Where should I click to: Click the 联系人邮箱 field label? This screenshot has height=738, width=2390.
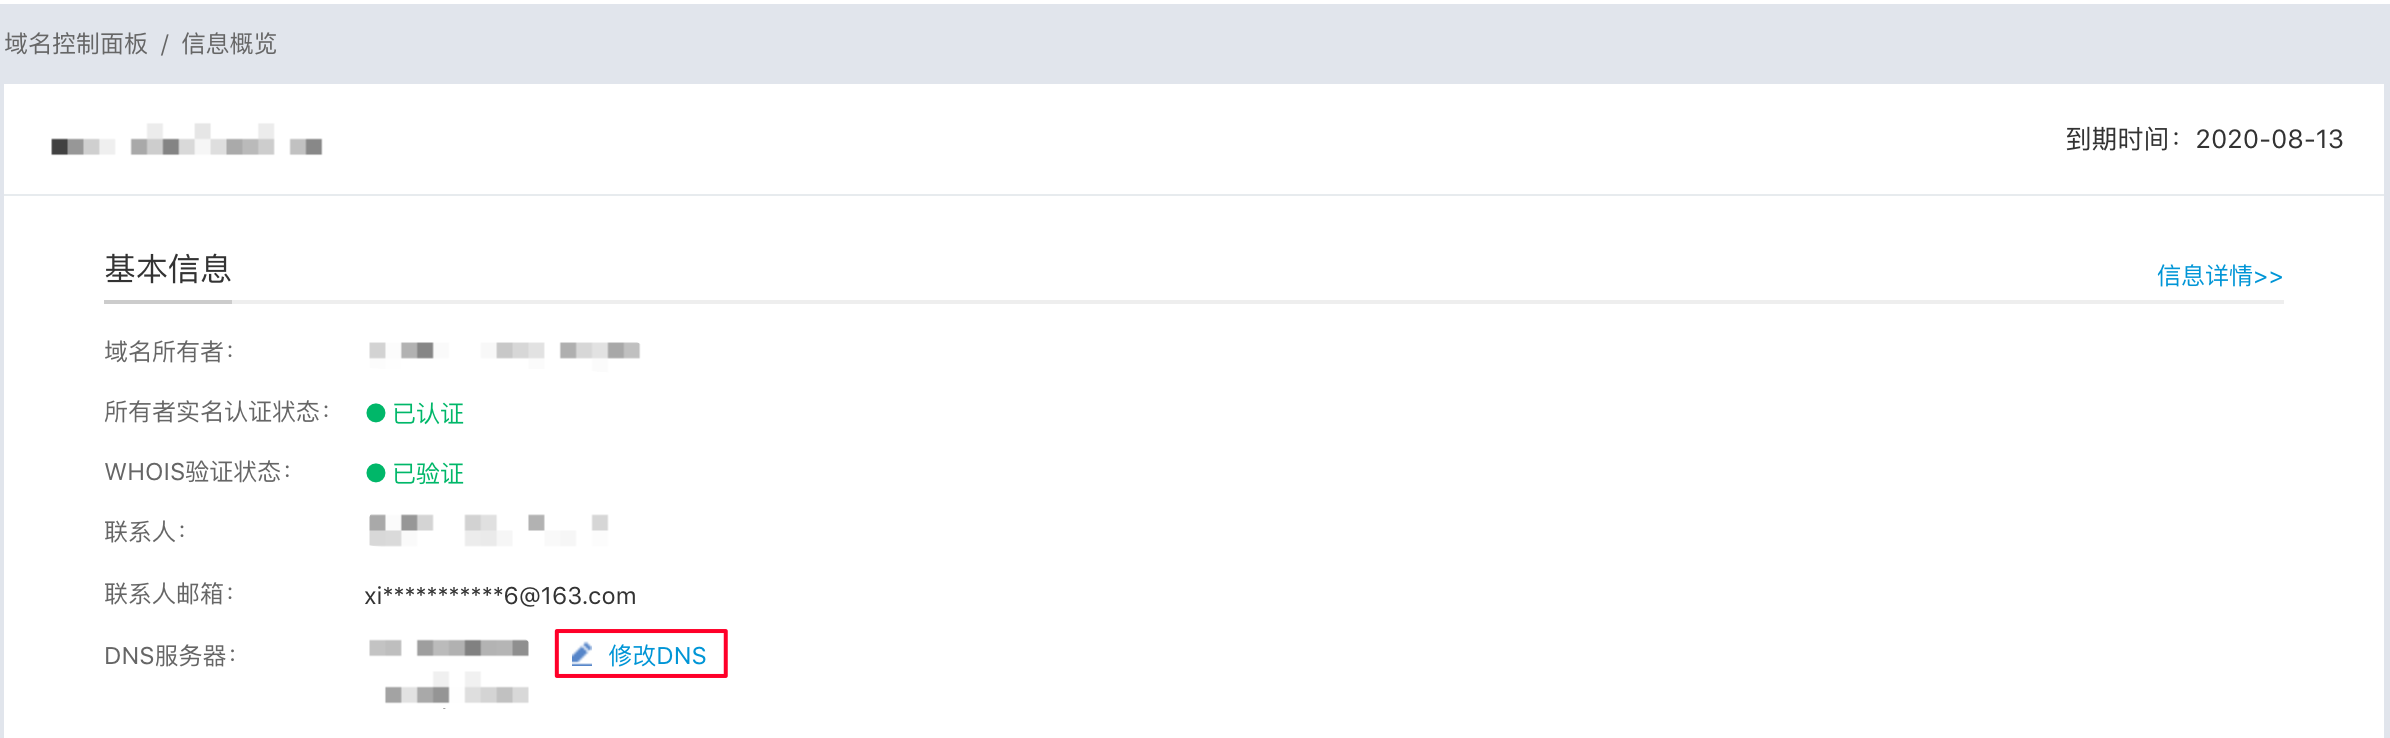coord(169,594)
